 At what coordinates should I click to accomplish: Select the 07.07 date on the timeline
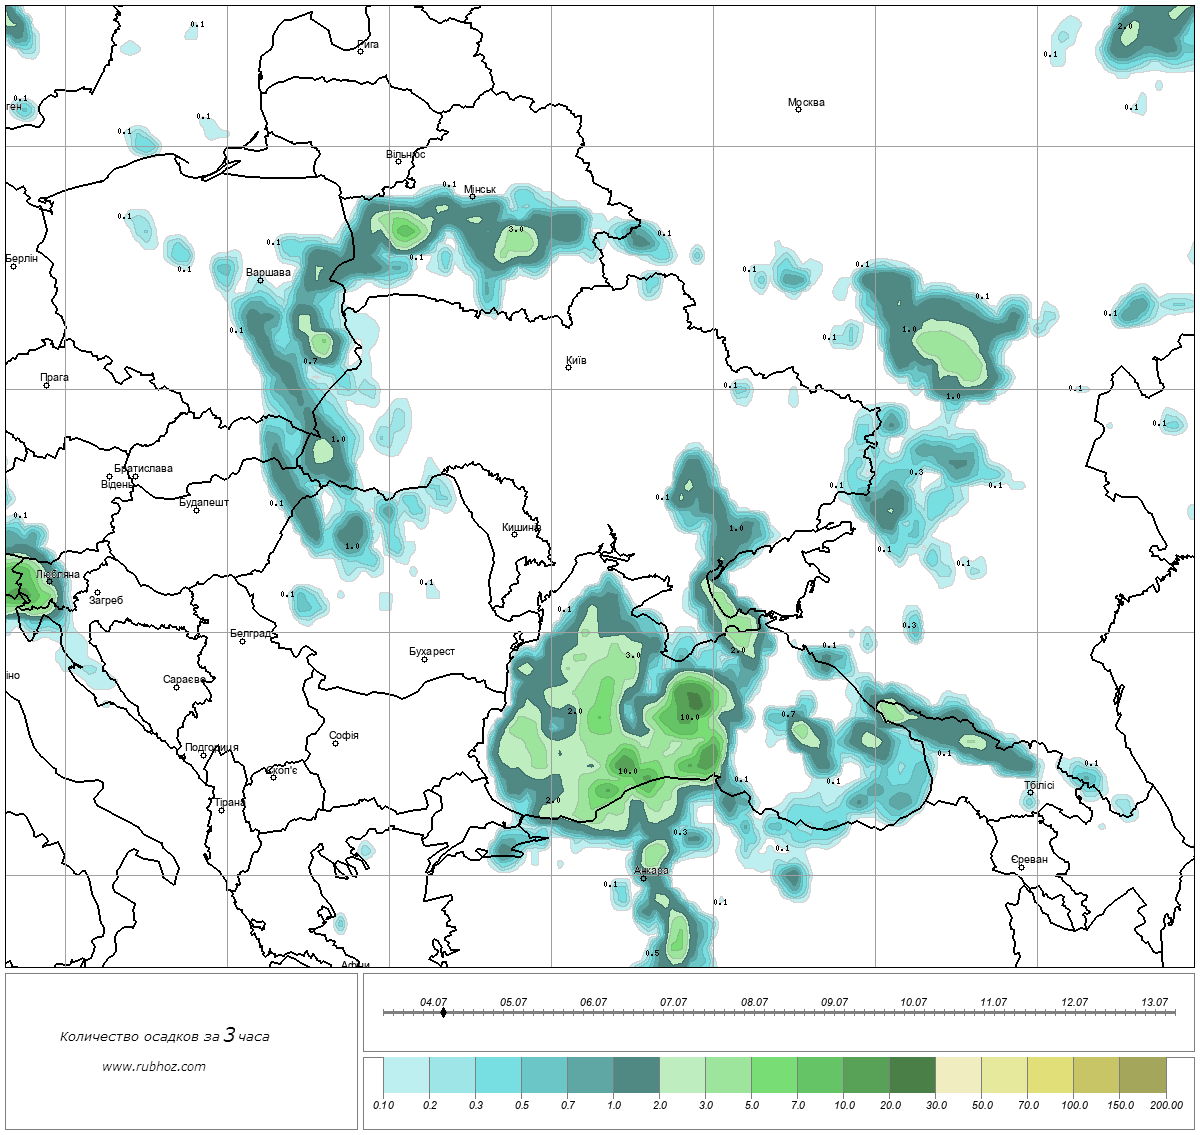673,1002
